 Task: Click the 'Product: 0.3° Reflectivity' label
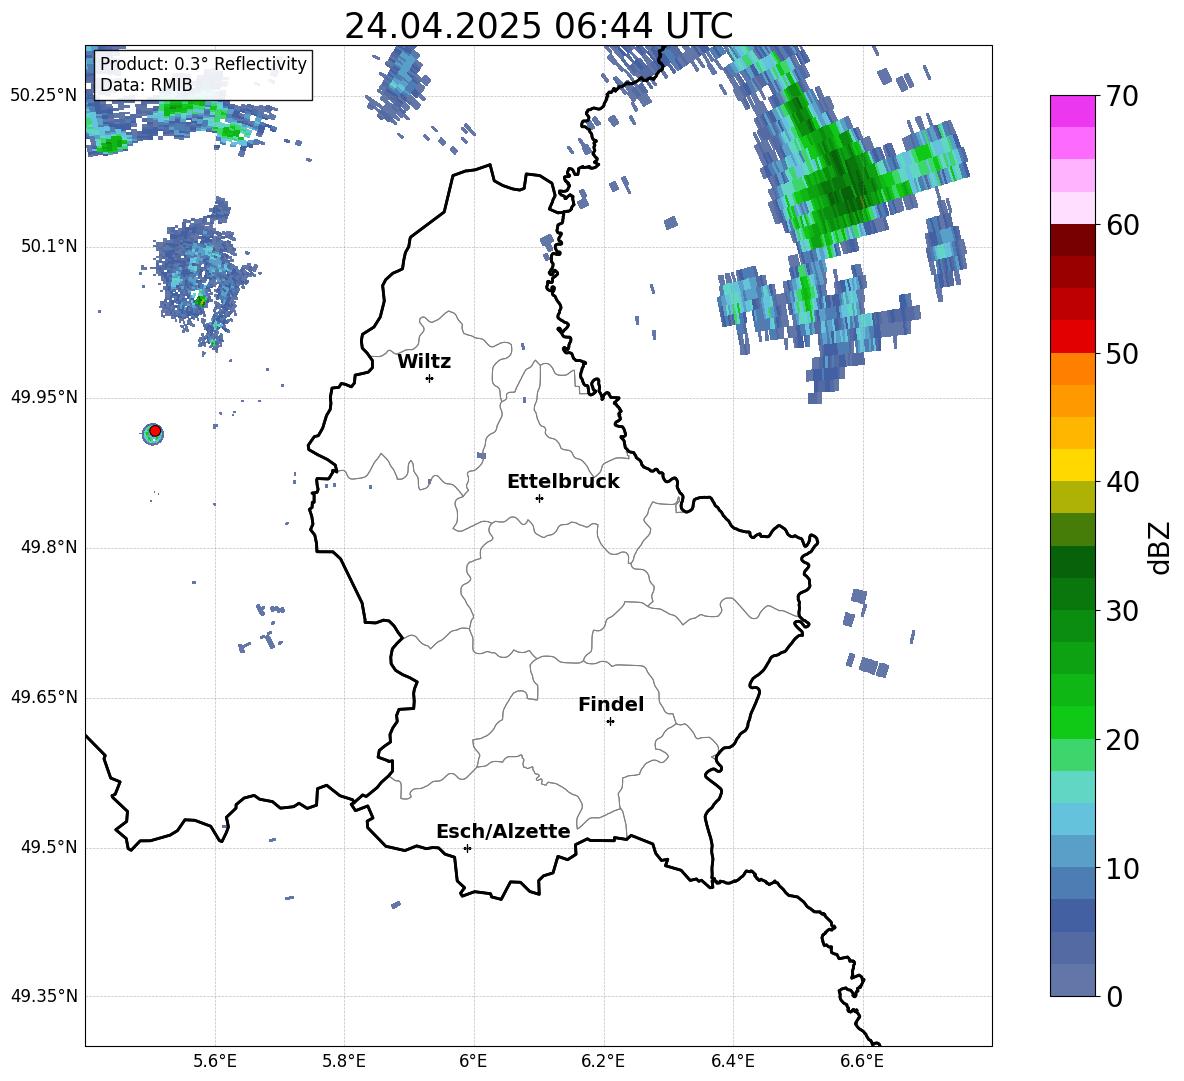203,63
